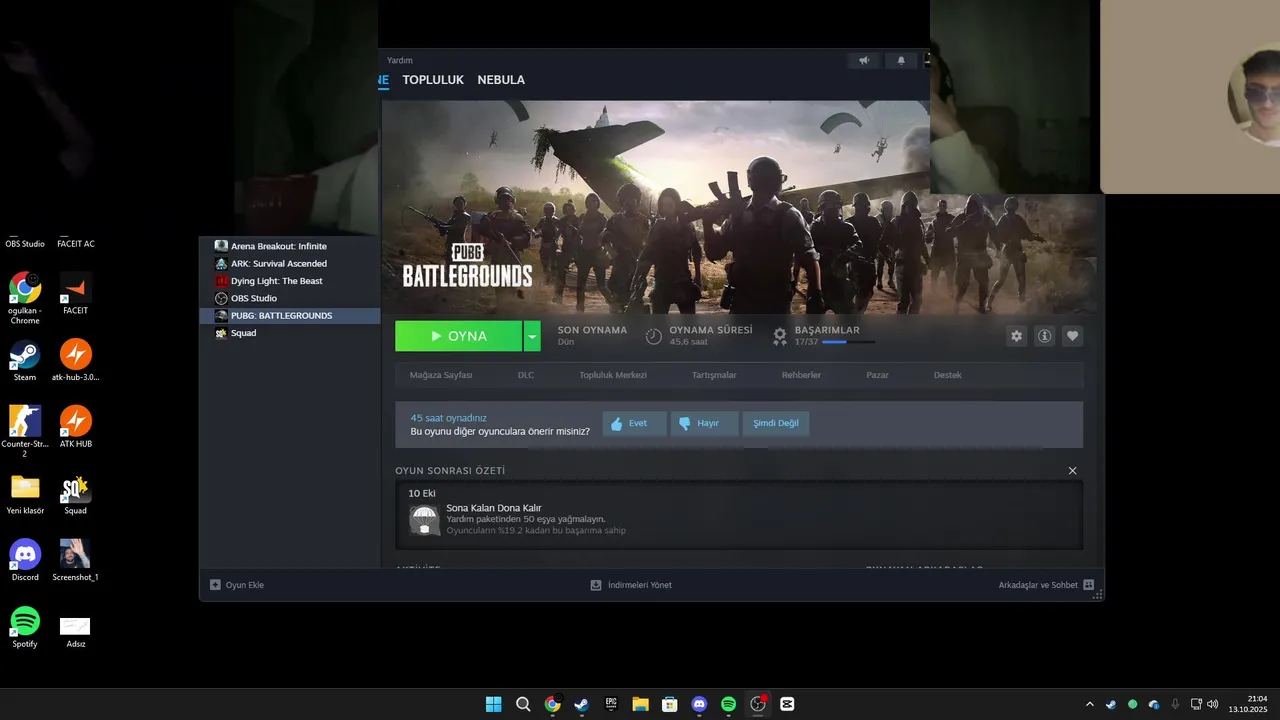
Task: Select the Squad desktop shortcut
Action: [76, 494]
